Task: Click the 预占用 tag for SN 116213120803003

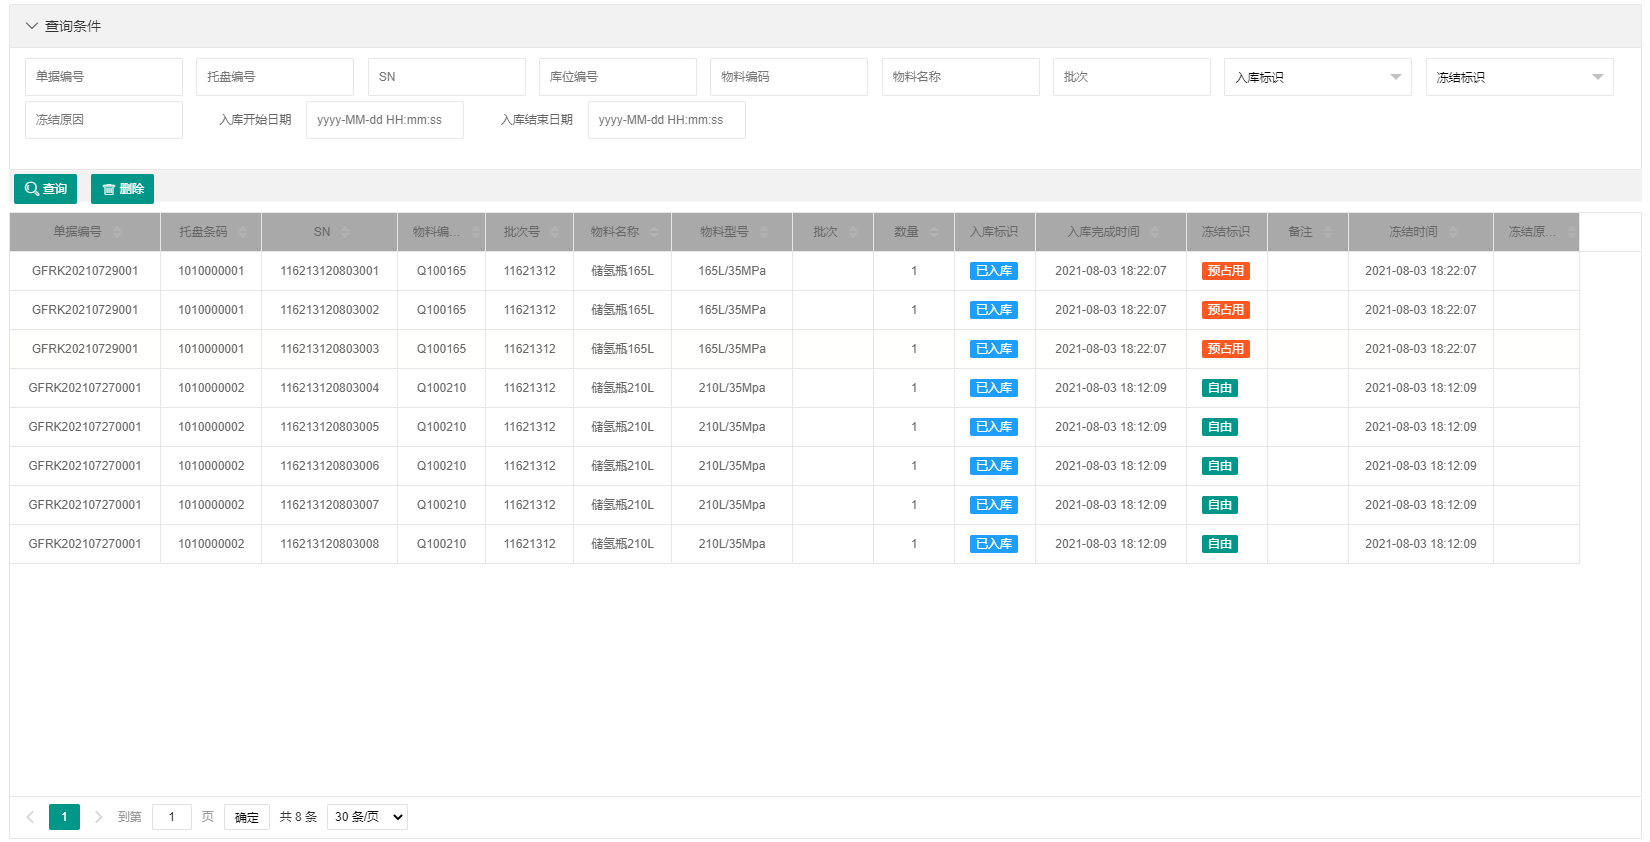Action: (x=1226, y=349)
